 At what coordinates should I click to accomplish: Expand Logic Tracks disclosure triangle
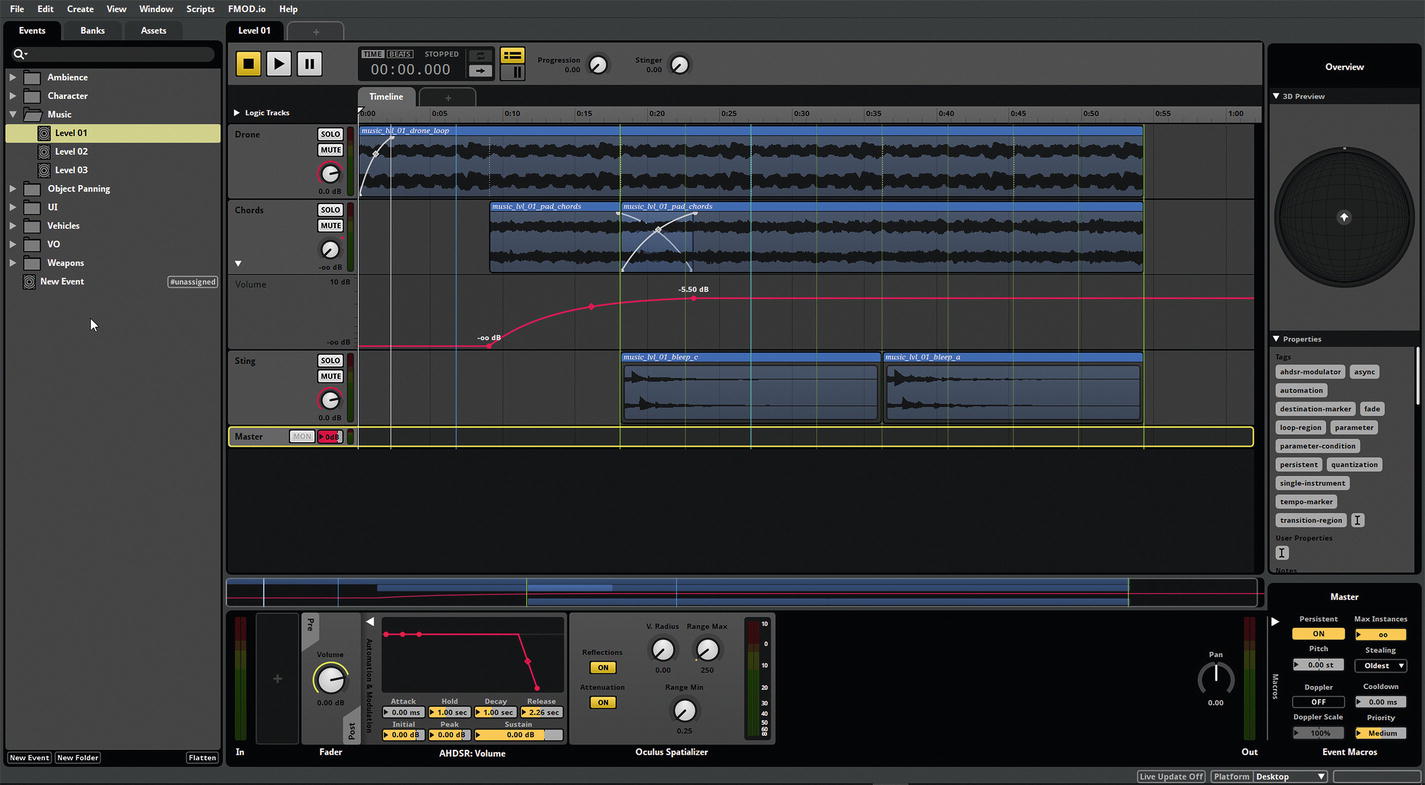(x=237, y=113)
